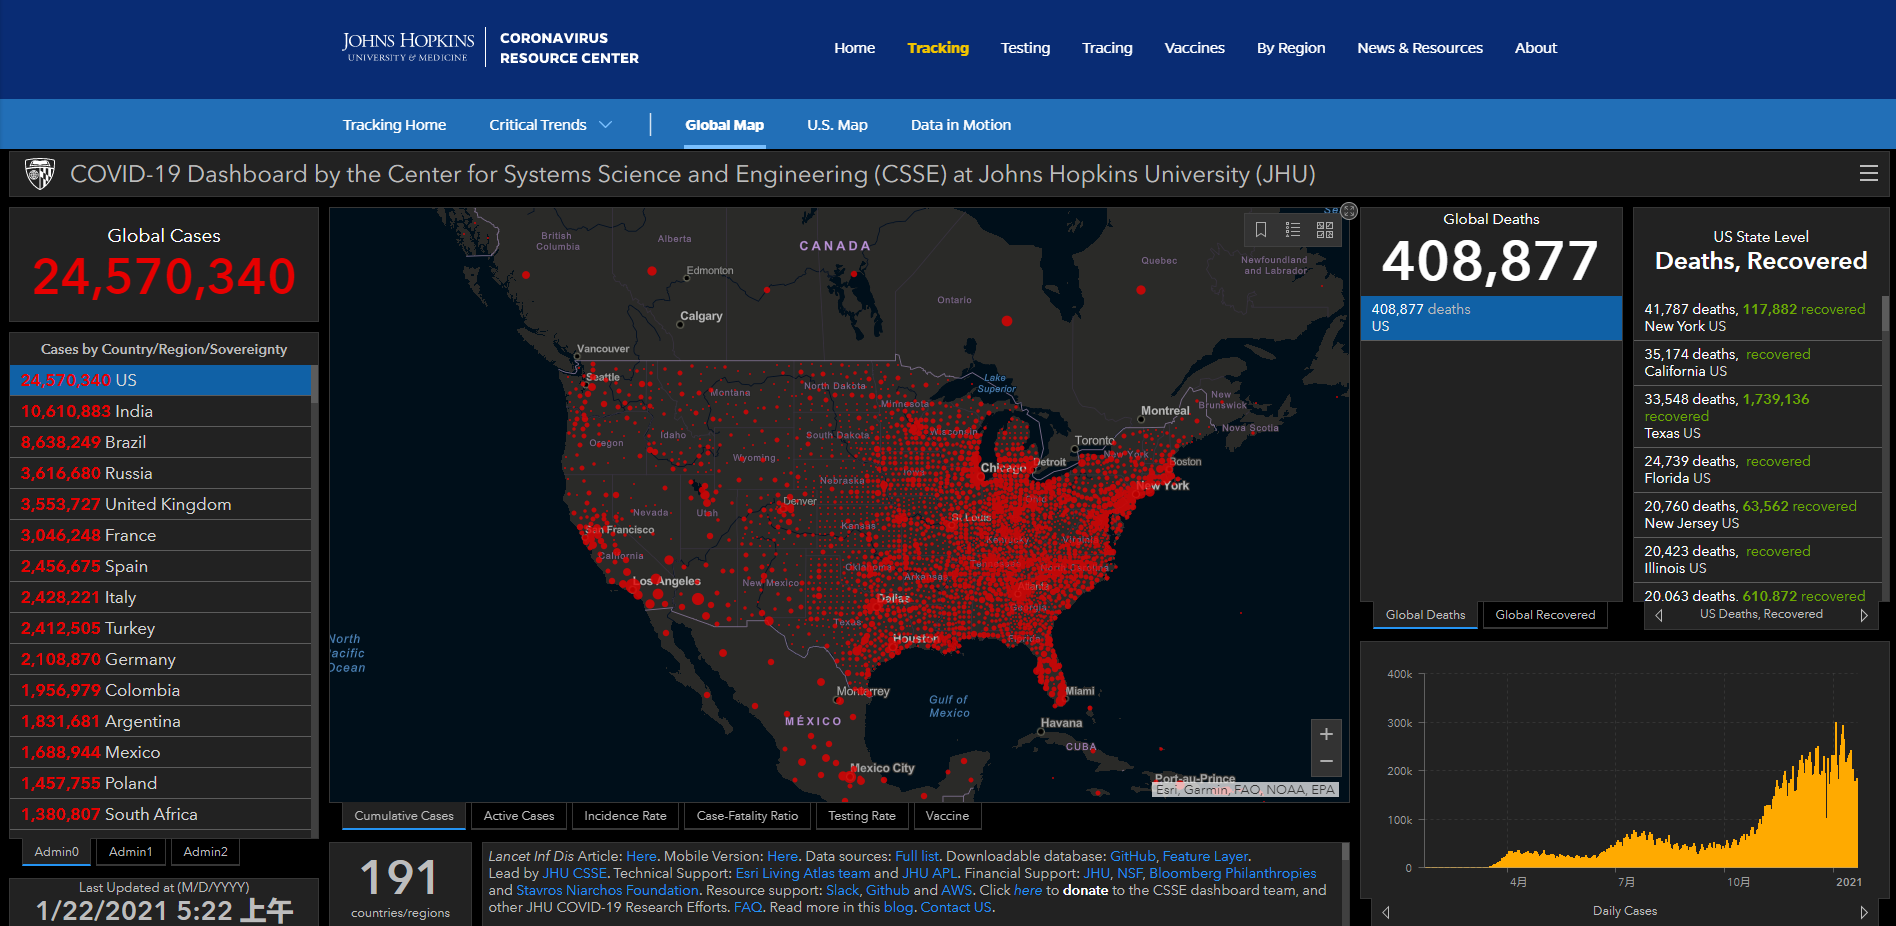This screenshot has height=926, width=1896.
Task: Select United Kingdom in the cases list
Action: (x=161, y=504)
